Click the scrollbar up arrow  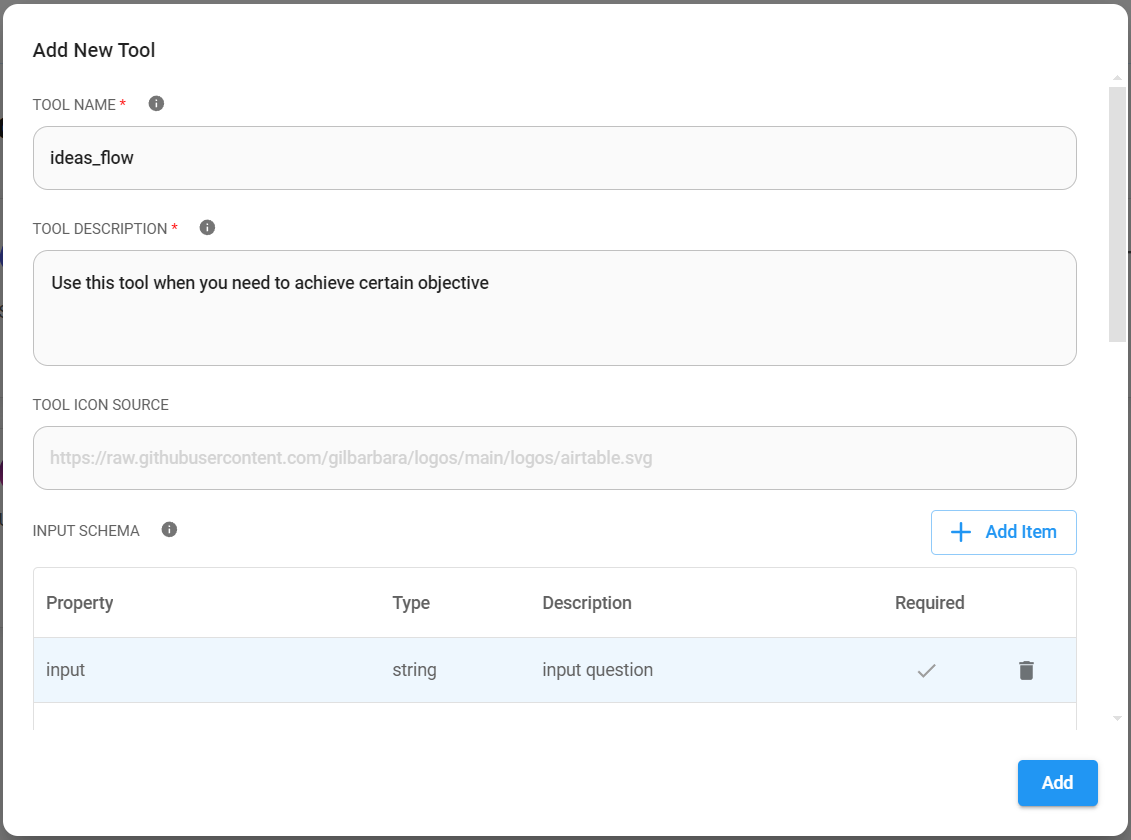[x=1117, y=78]
